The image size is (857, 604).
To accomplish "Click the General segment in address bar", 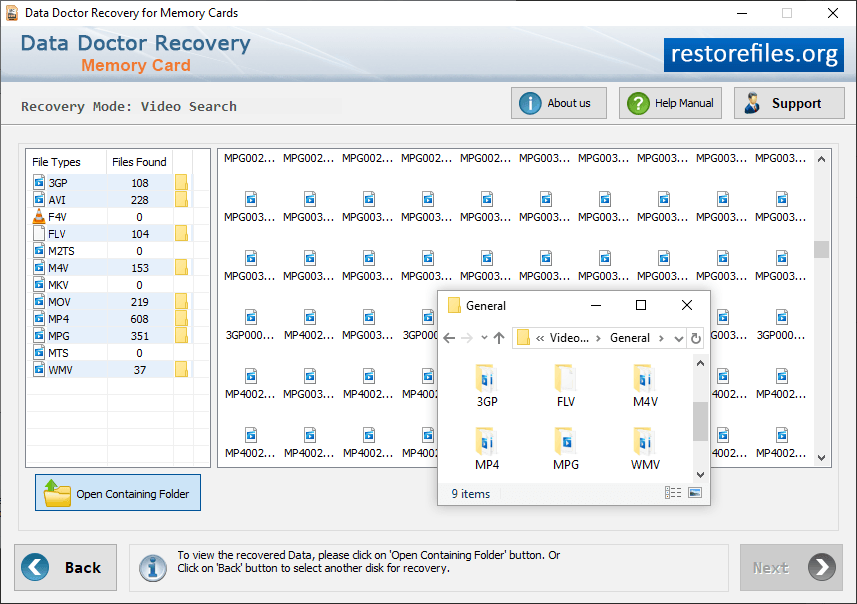I will pos(630,338).
